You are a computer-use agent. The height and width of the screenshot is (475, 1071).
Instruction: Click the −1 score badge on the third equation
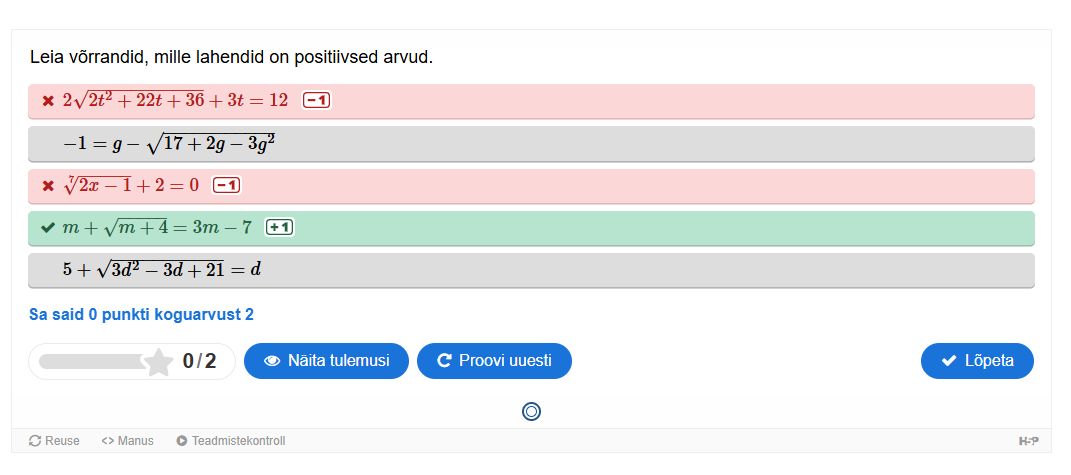(226, 186)
